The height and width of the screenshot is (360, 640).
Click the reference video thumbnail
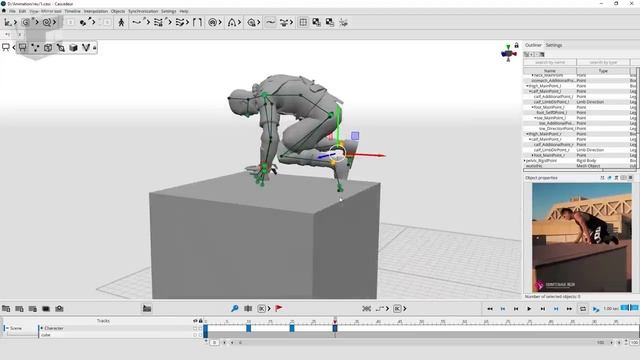582,237
